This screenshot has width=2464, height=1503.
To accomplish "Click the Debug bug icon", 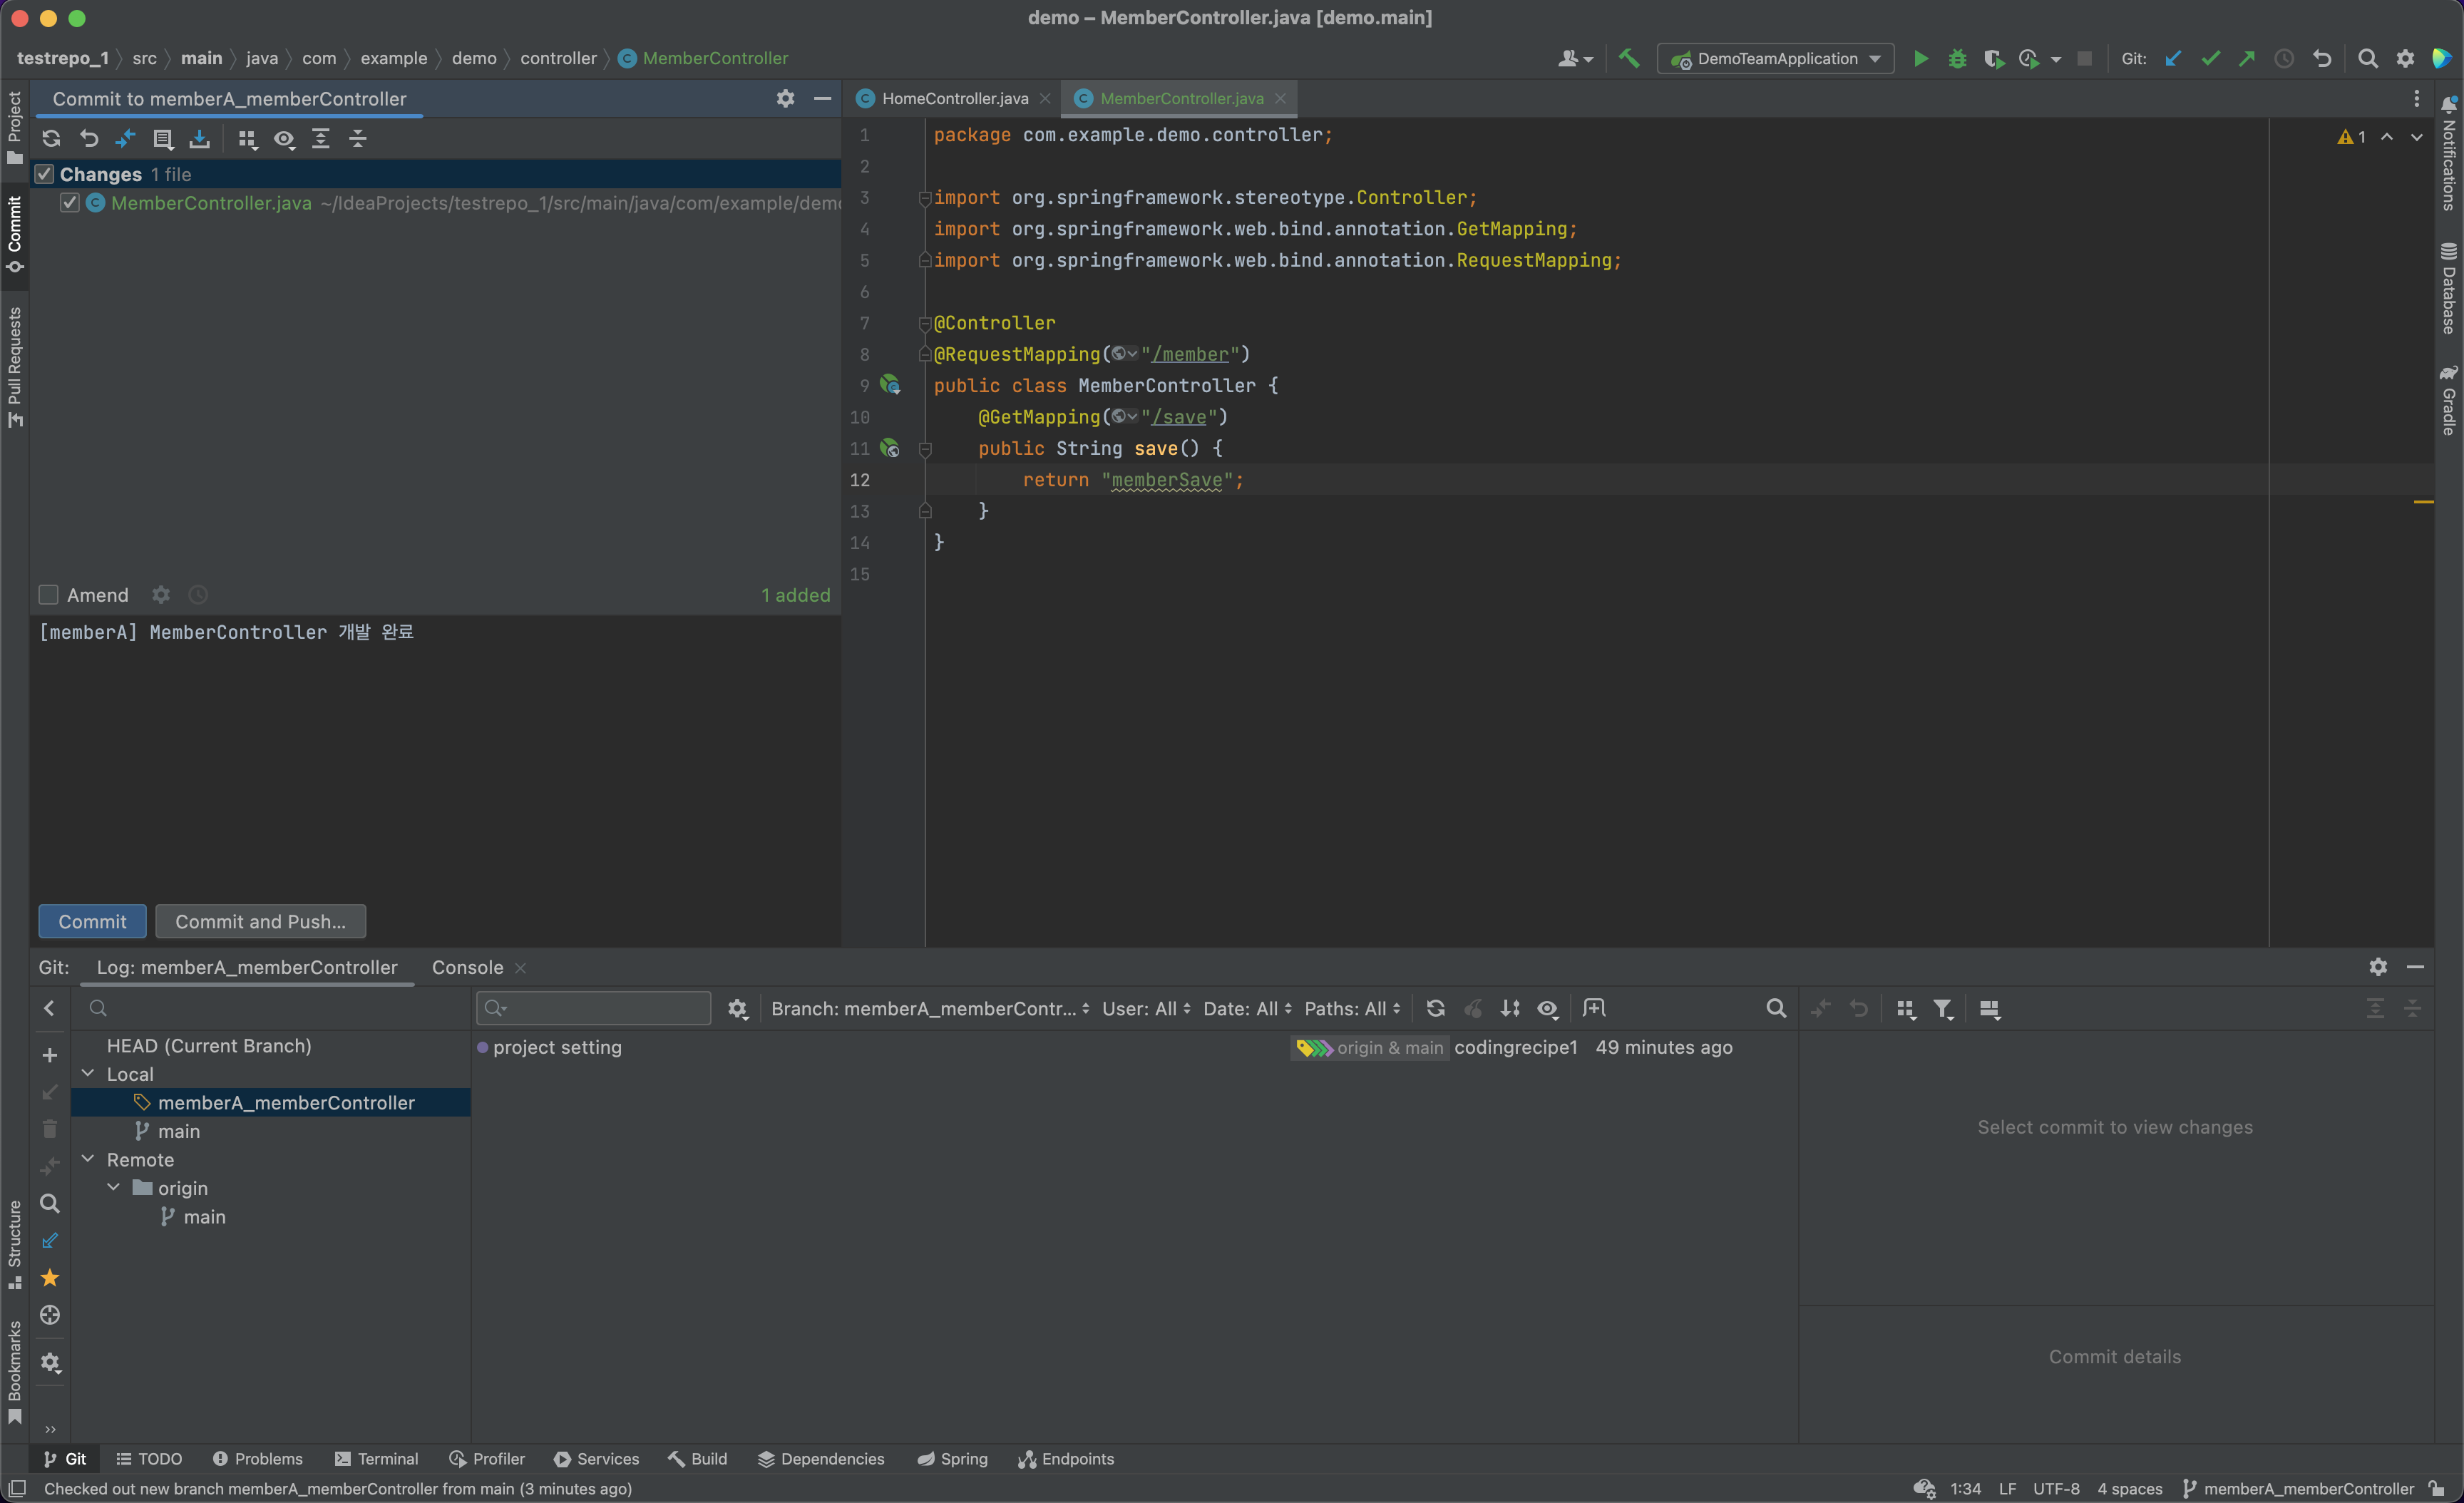I will [1957, 59].
